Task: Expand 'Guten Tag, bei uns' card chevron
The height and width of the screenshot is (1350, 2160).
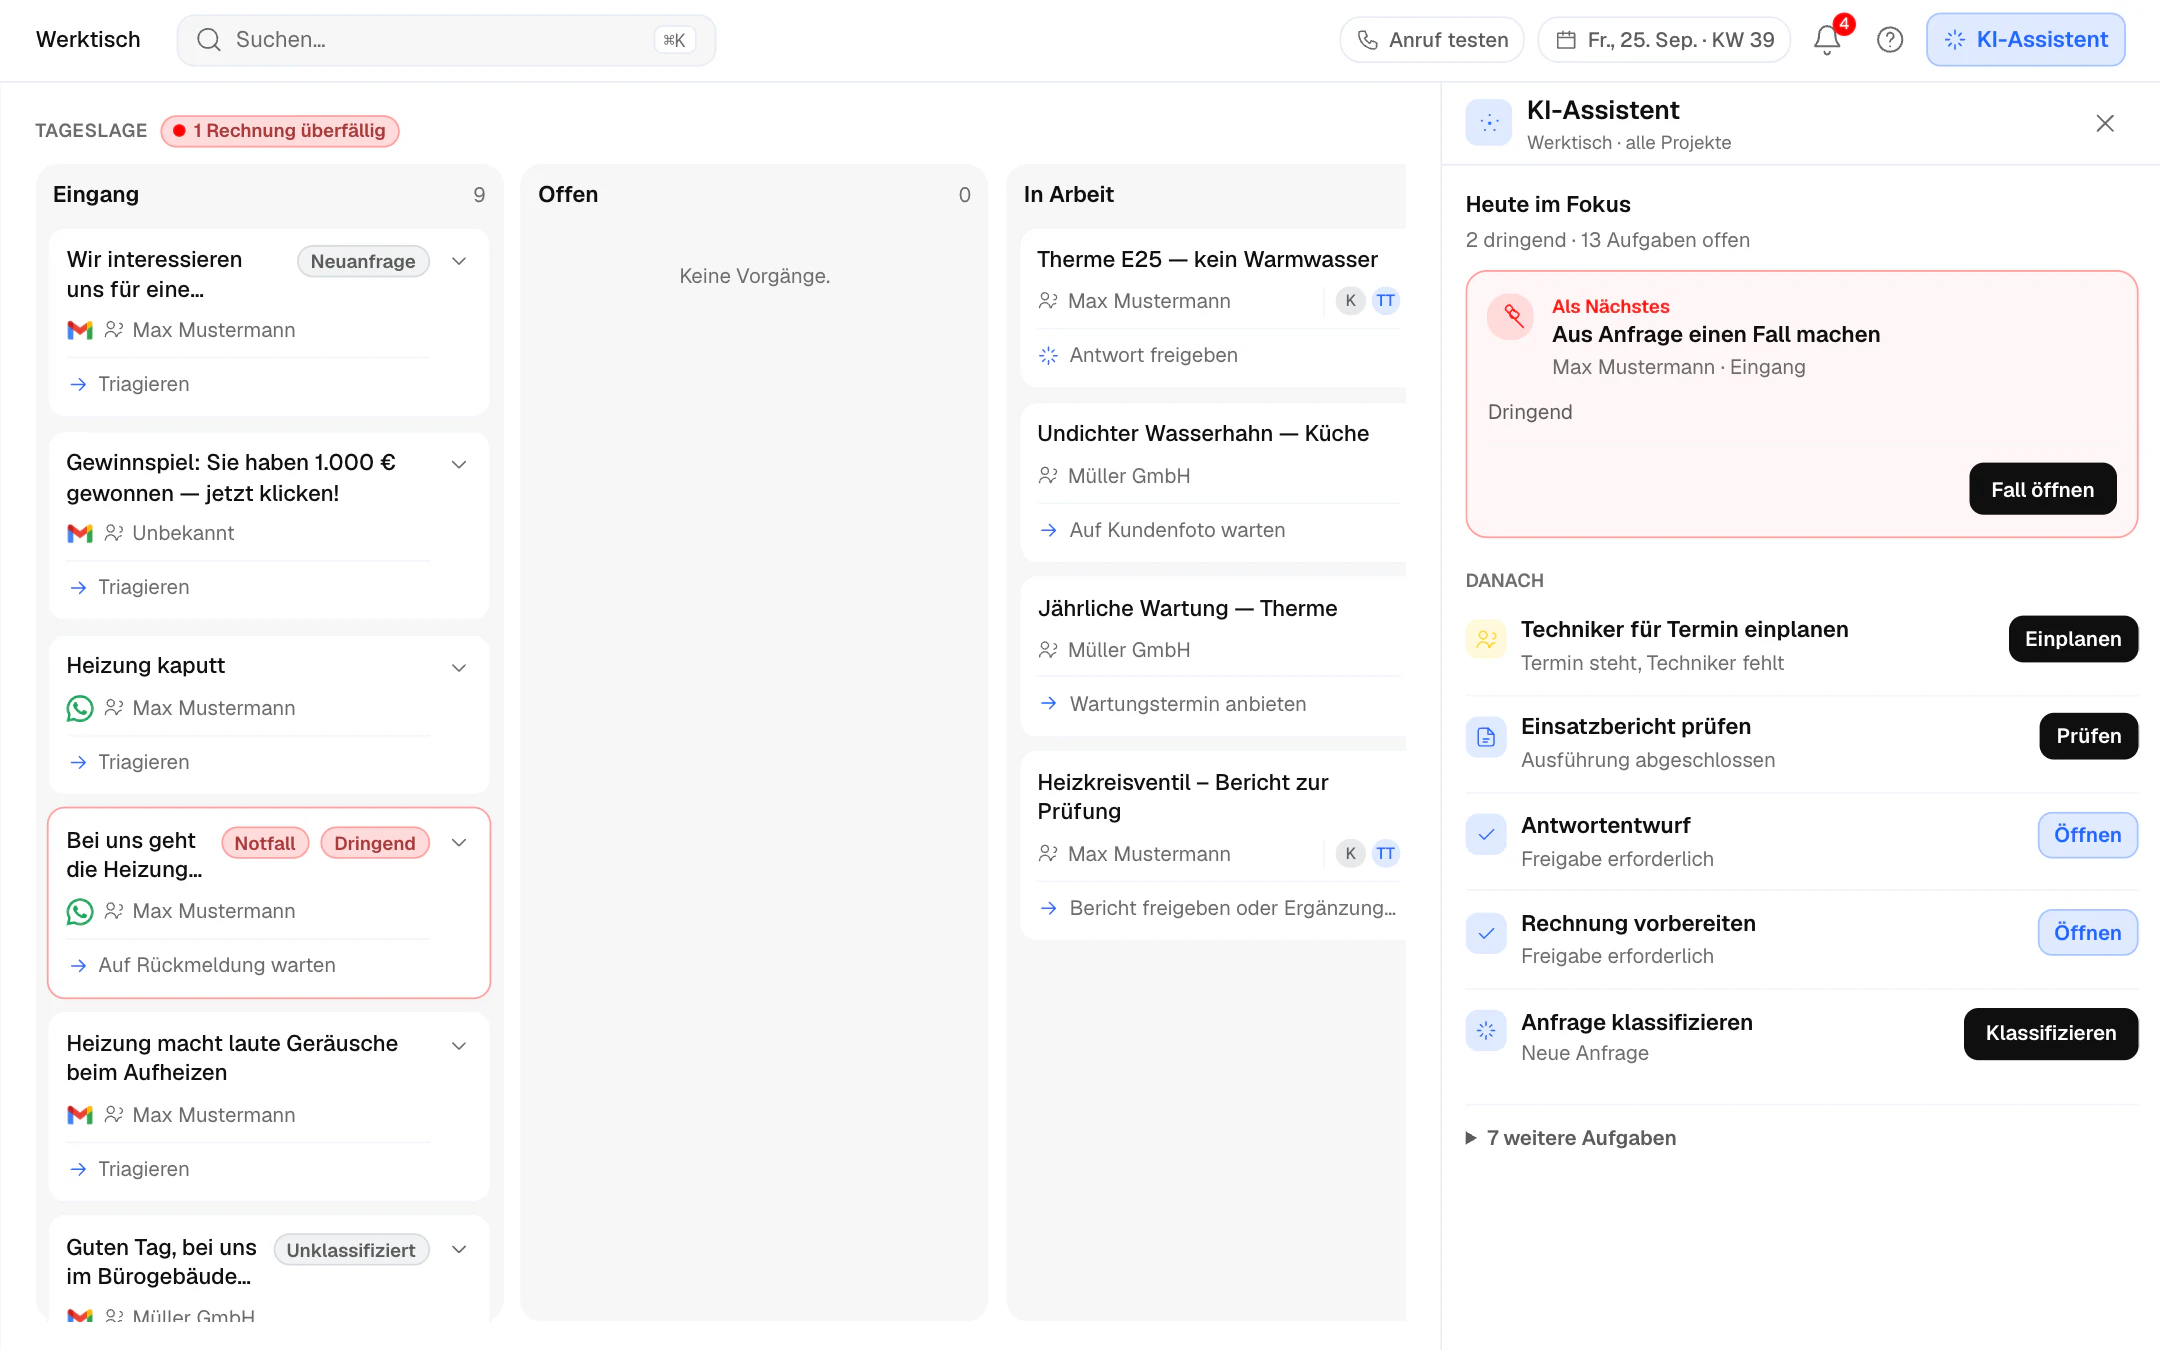Action: 459,1250
